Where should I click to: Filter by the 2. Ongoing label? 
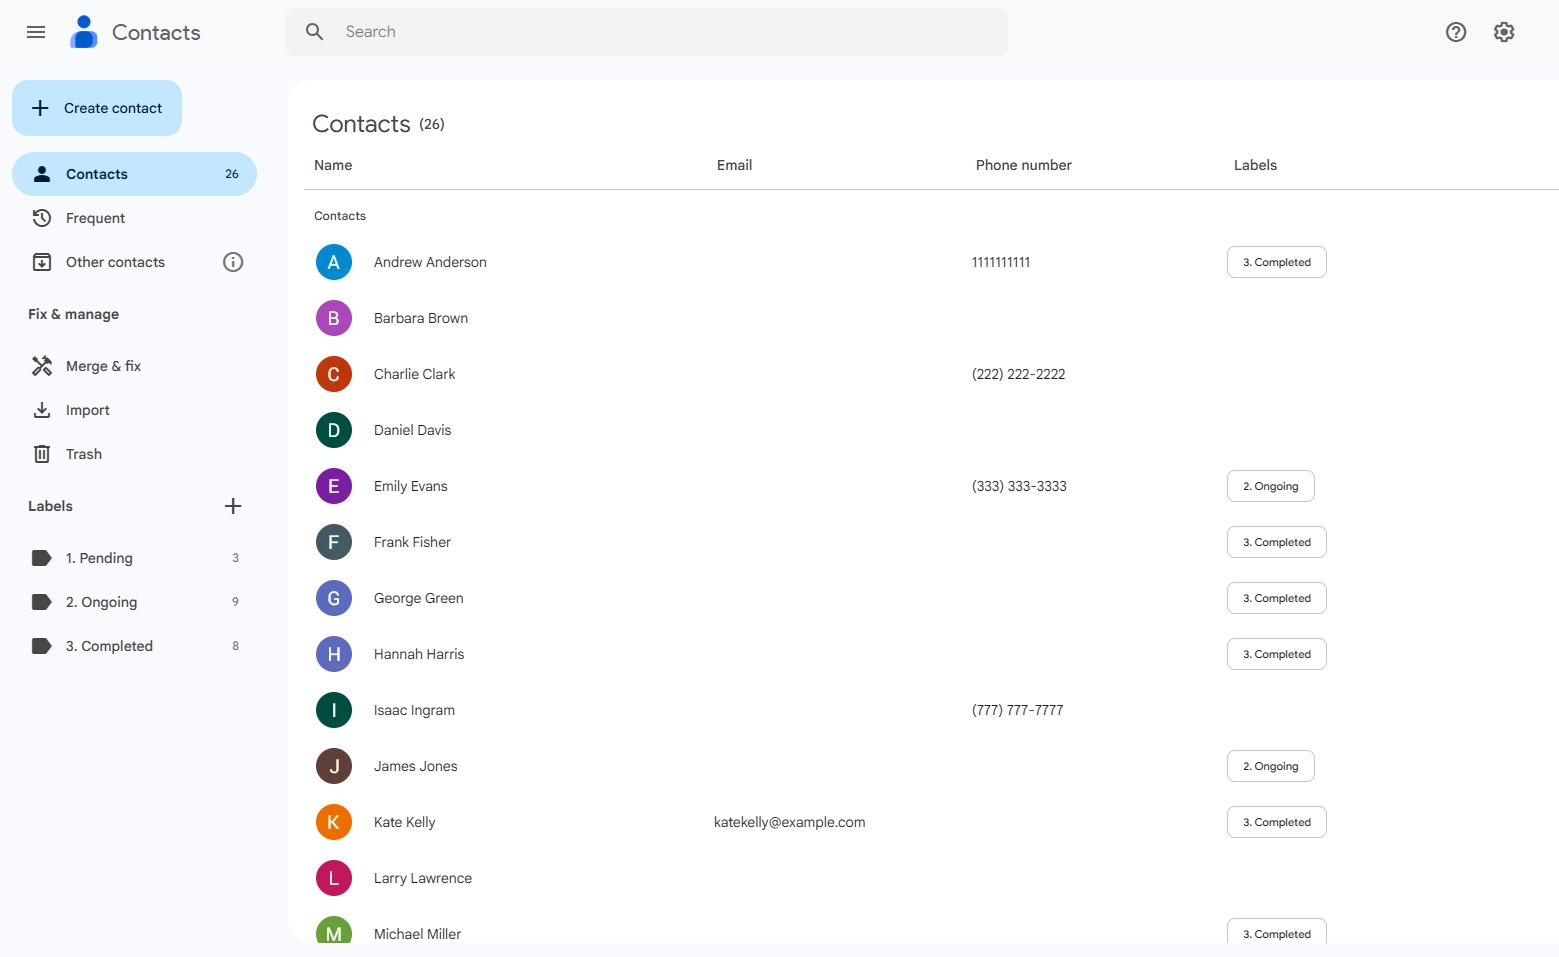click(x=134, y=602)
